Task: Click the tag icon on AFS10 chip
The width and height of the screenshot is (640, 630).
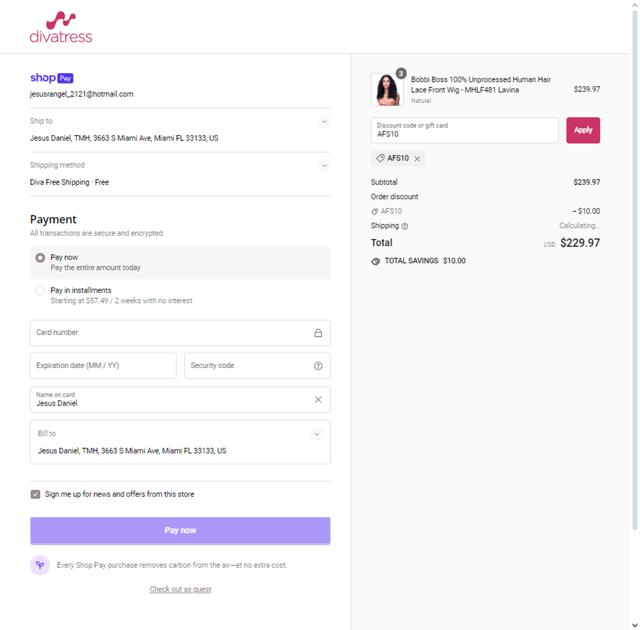Action: click(380, 158)
